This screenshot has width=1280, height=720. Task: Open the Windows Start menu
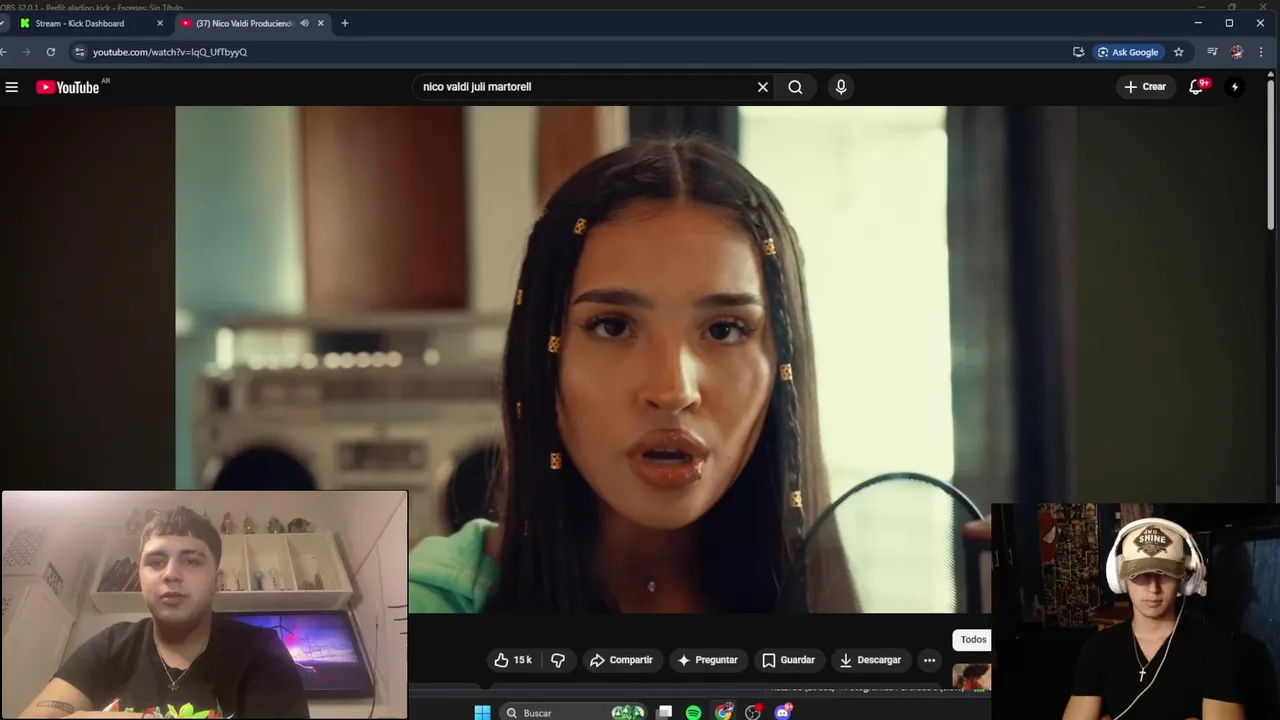(482, 712)
